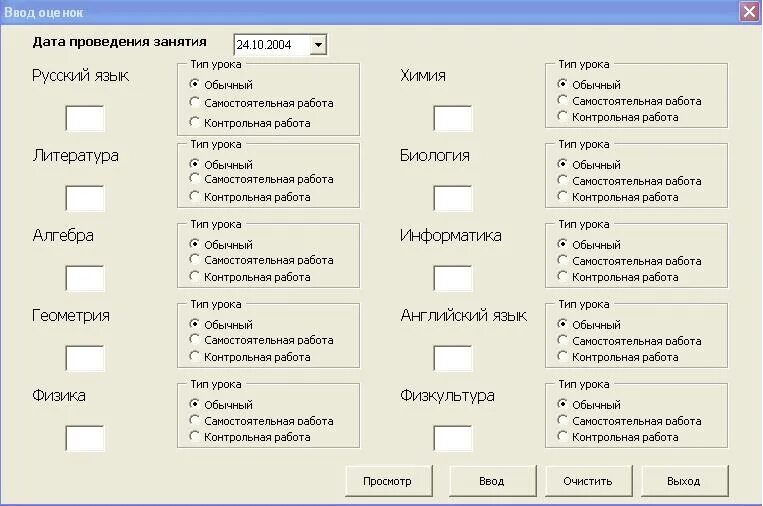Image resolution: width=763 pixels, height=506 pixels.
Task: Click the Просмотр button
Action: 388,481
